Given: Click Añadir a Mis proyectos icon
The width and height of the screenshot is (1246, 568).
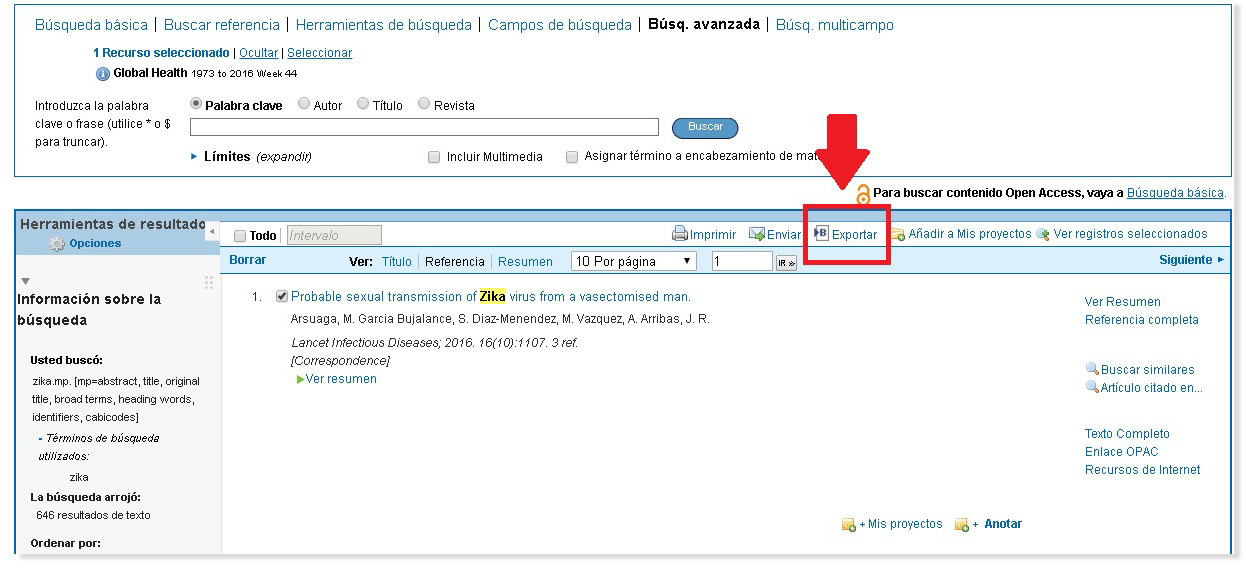Looking at the screenshot, I should (x=898, y=234).
